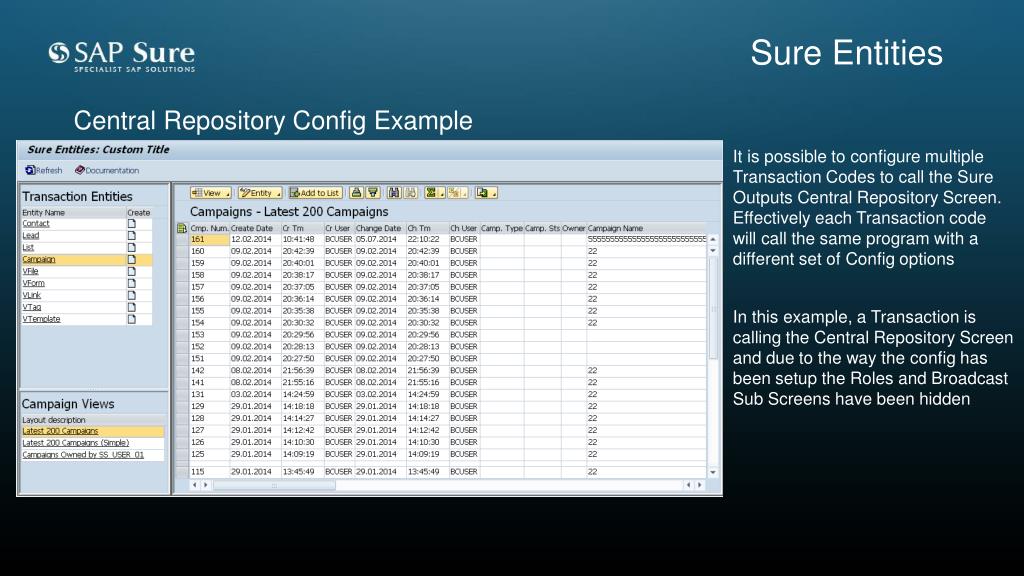Select Campaigns Owned by SS_USER_01 view
The image size is (1024, 576).
(x=83, y=455)
